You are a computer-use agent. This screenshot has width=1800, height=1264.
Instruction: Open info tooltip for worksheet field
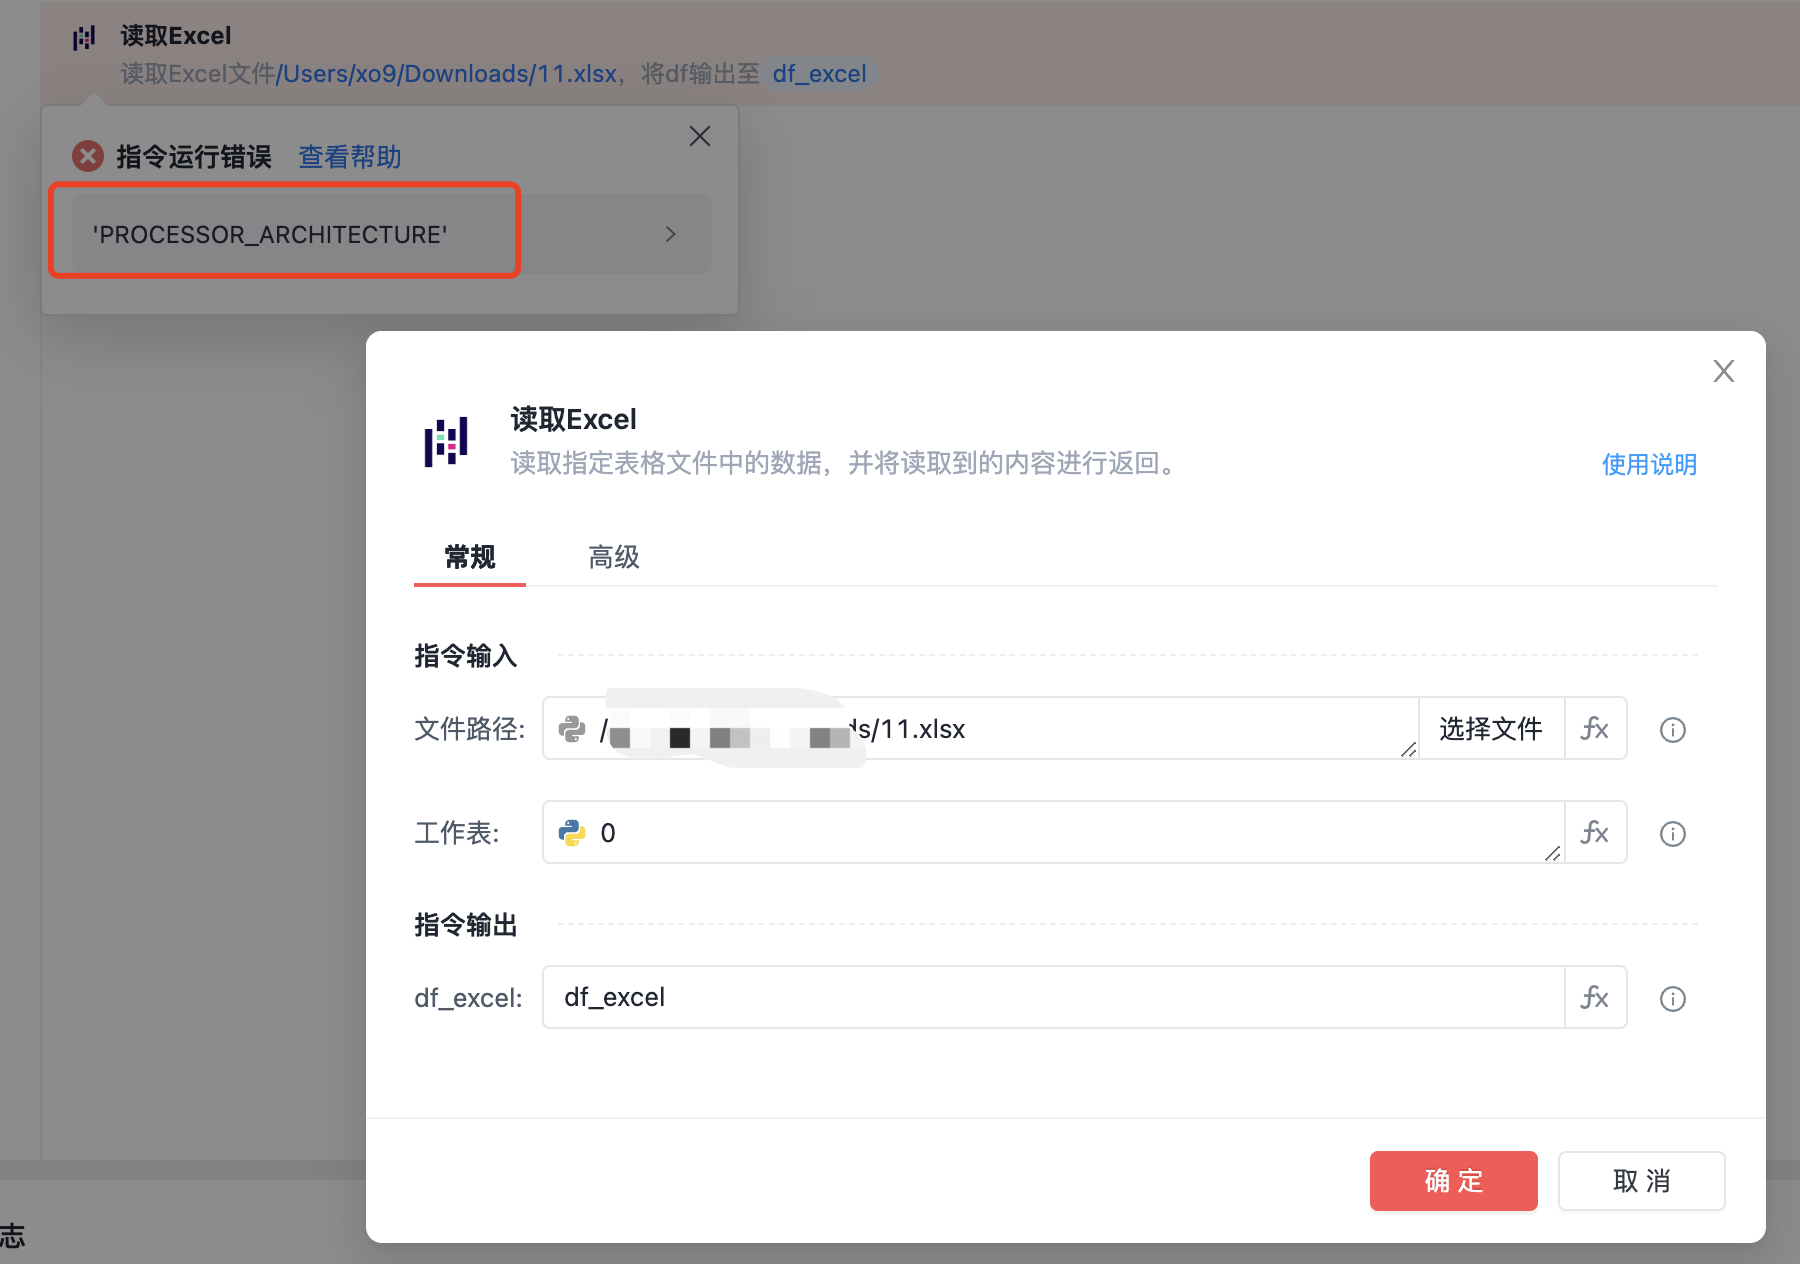point(1673,834)
